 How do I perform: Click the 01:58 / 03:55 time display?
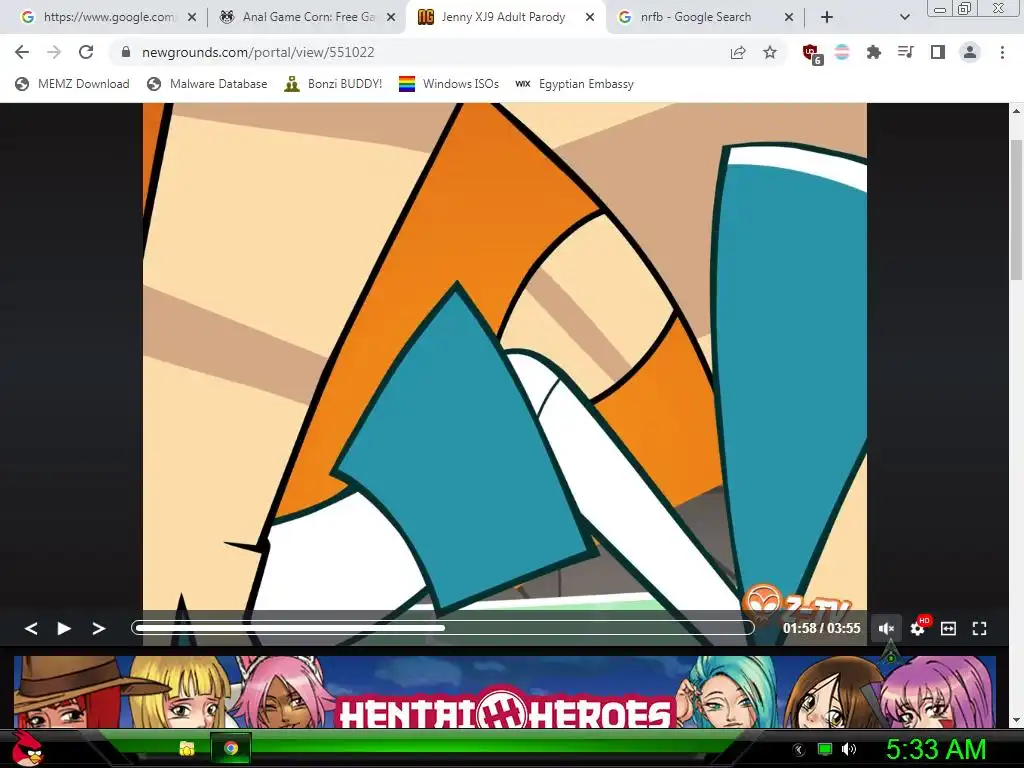tap(822, 628)
